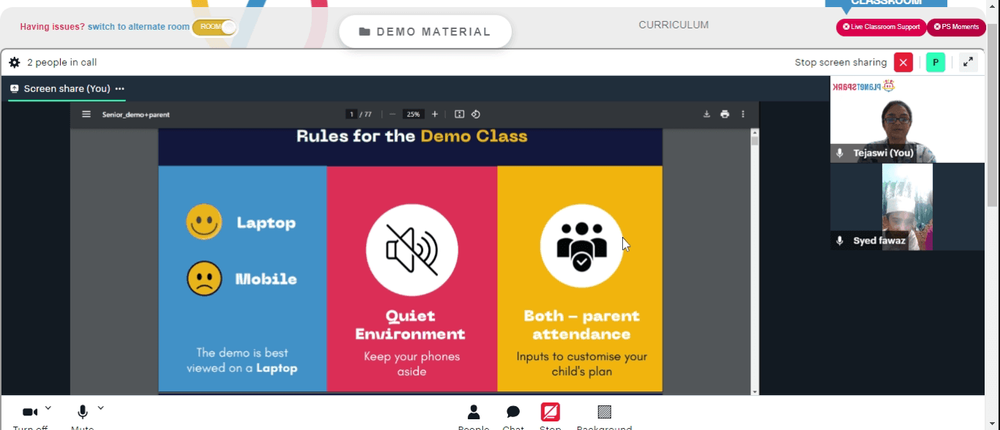
Task: Select the Screen share (You) tab
Action: pos(67,89)
